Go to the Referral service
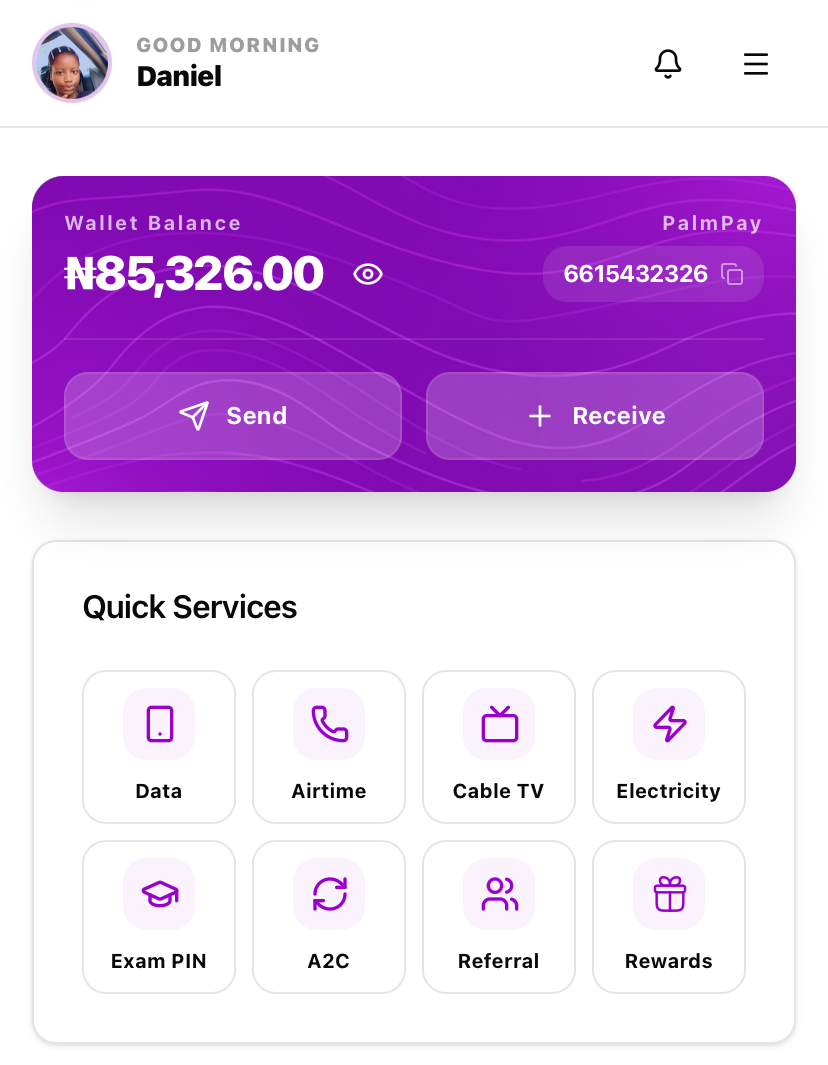This screenshot has height=1065, width=828. pyautogui.click(x=499, y=916)
